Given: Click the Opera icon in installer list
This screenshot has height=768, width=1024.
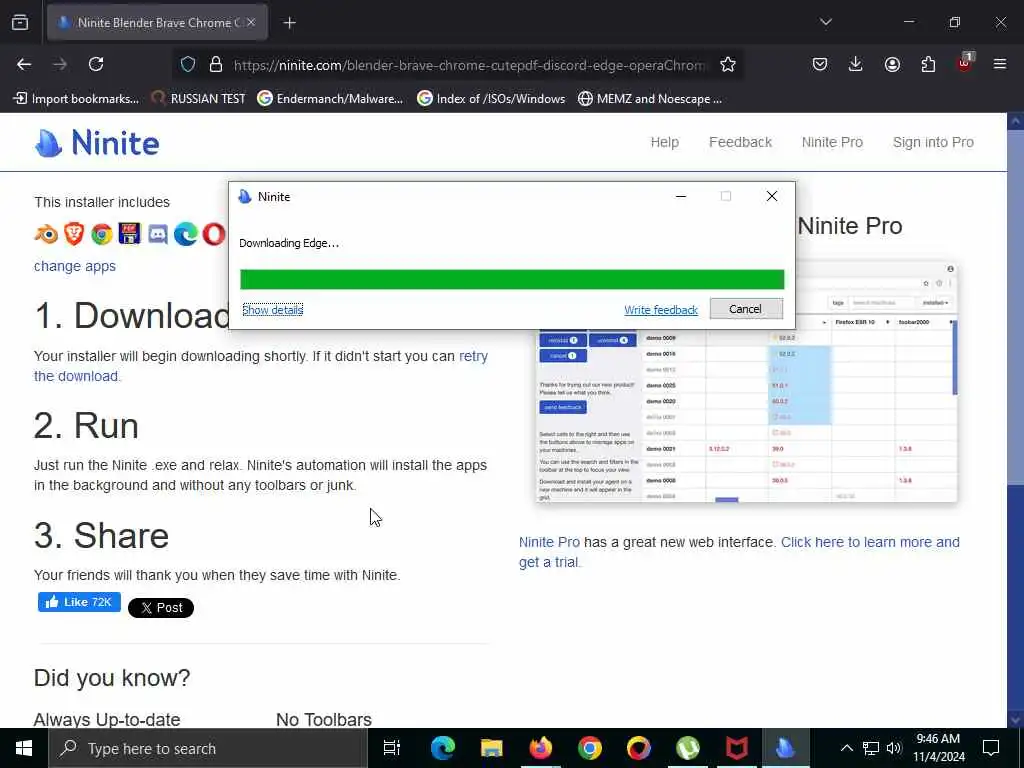Looking at the screenshot, I should 214,234.
